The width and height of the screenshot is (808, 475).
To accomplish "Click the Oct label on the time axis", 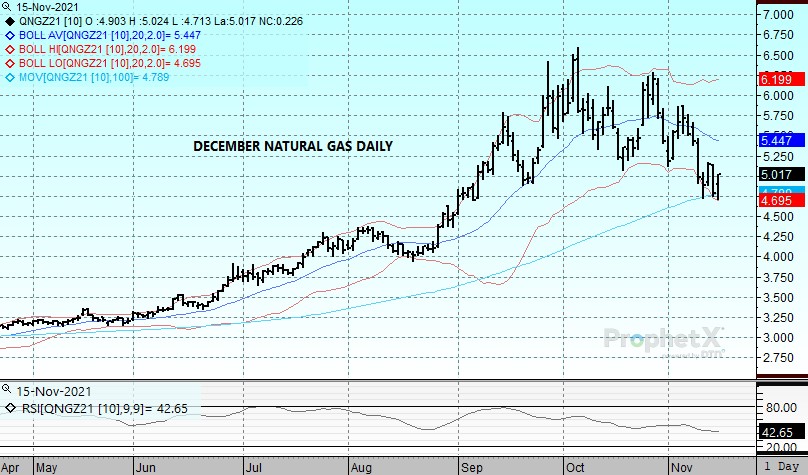I will 575,466.
